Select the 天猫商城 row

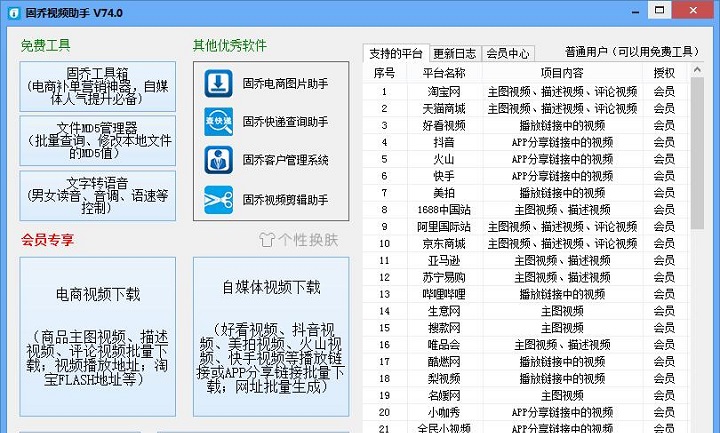525,108
